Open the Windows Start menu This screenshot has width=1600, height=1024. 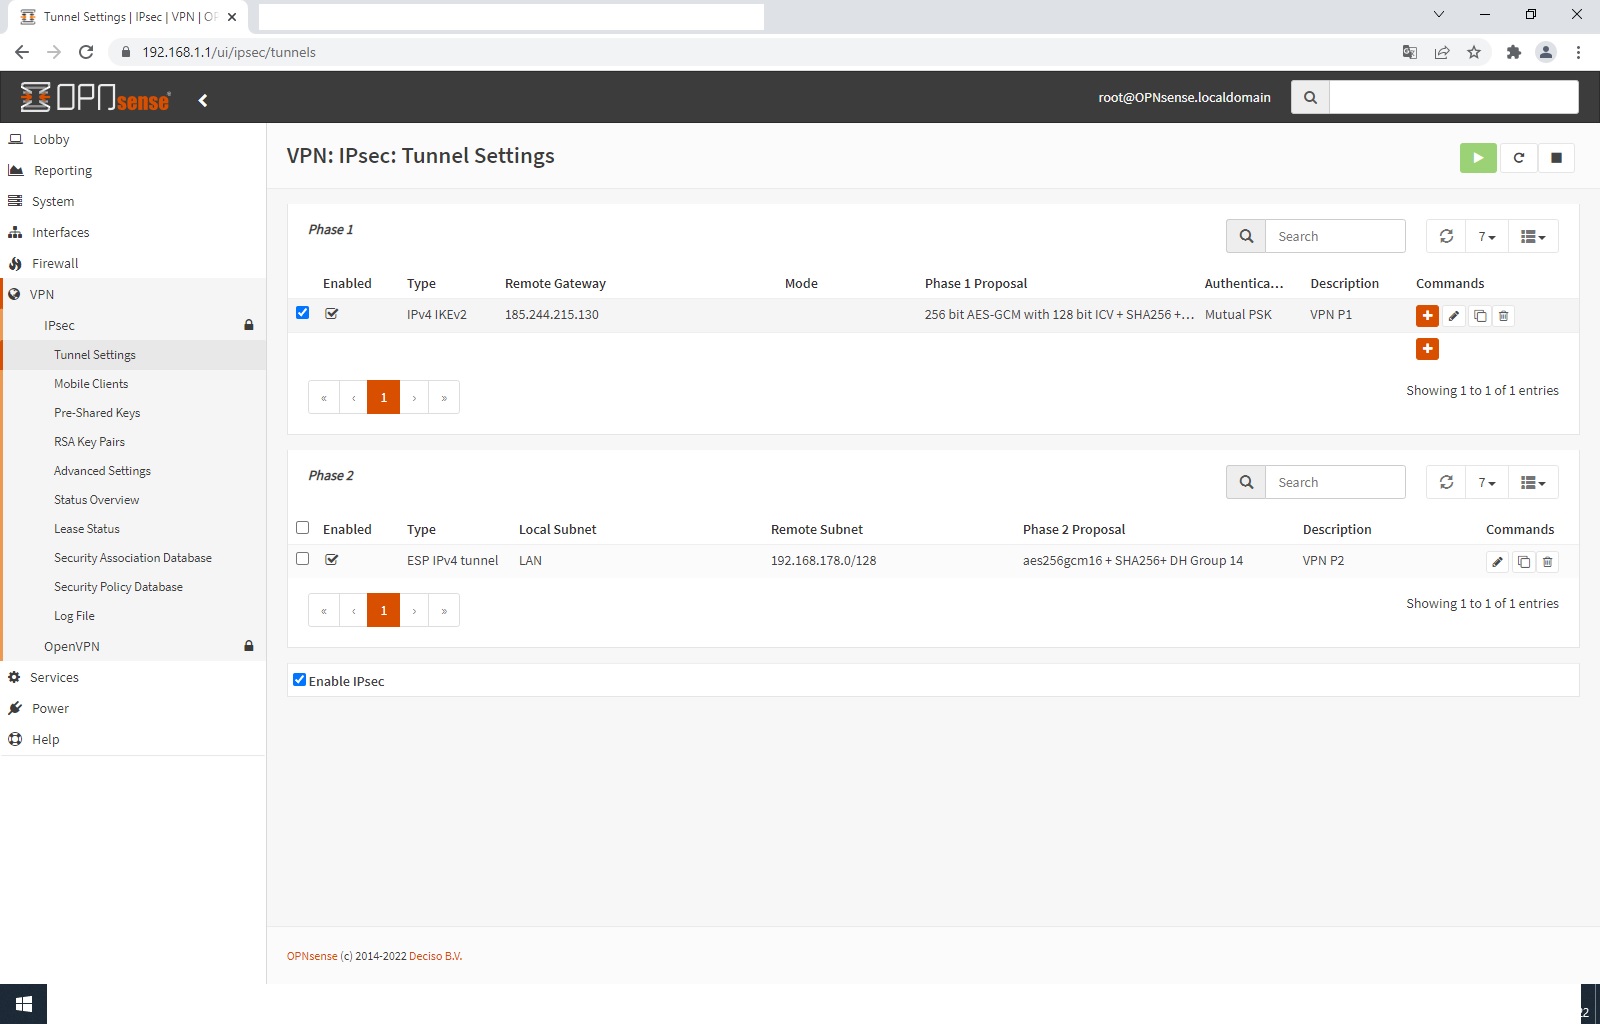pos(24,1004)
